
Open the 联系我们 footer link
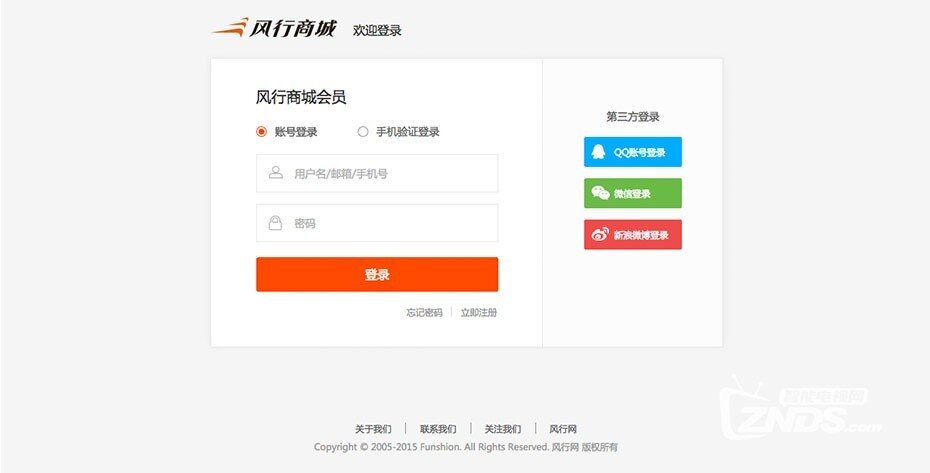pyautogui.click(x=438, y=428)
